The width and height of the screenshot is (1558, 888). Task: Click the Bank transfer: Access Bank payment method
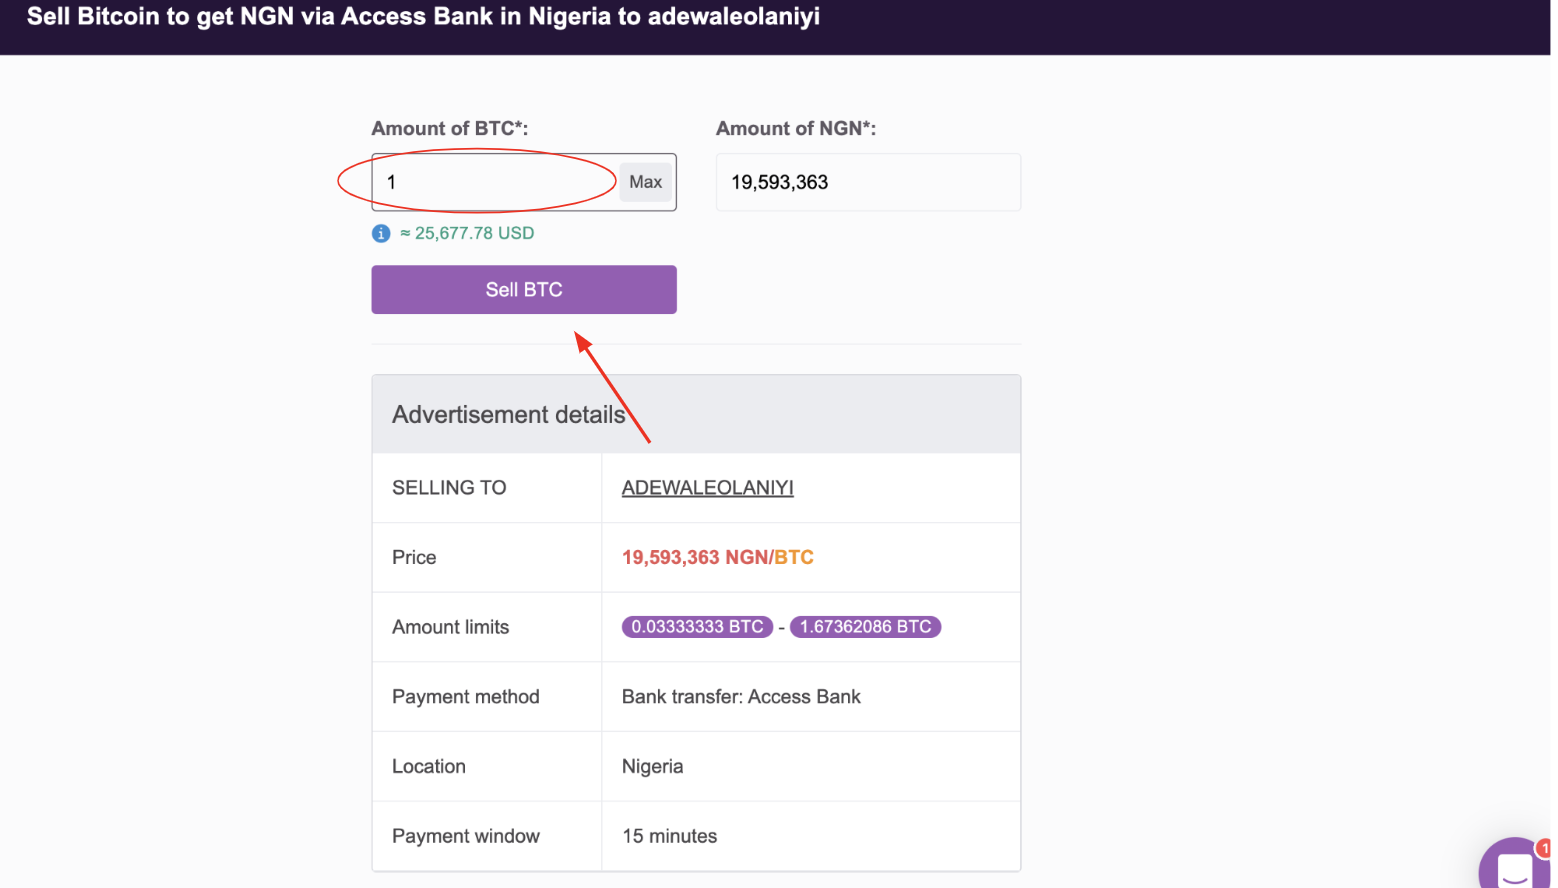pos(741,696)
